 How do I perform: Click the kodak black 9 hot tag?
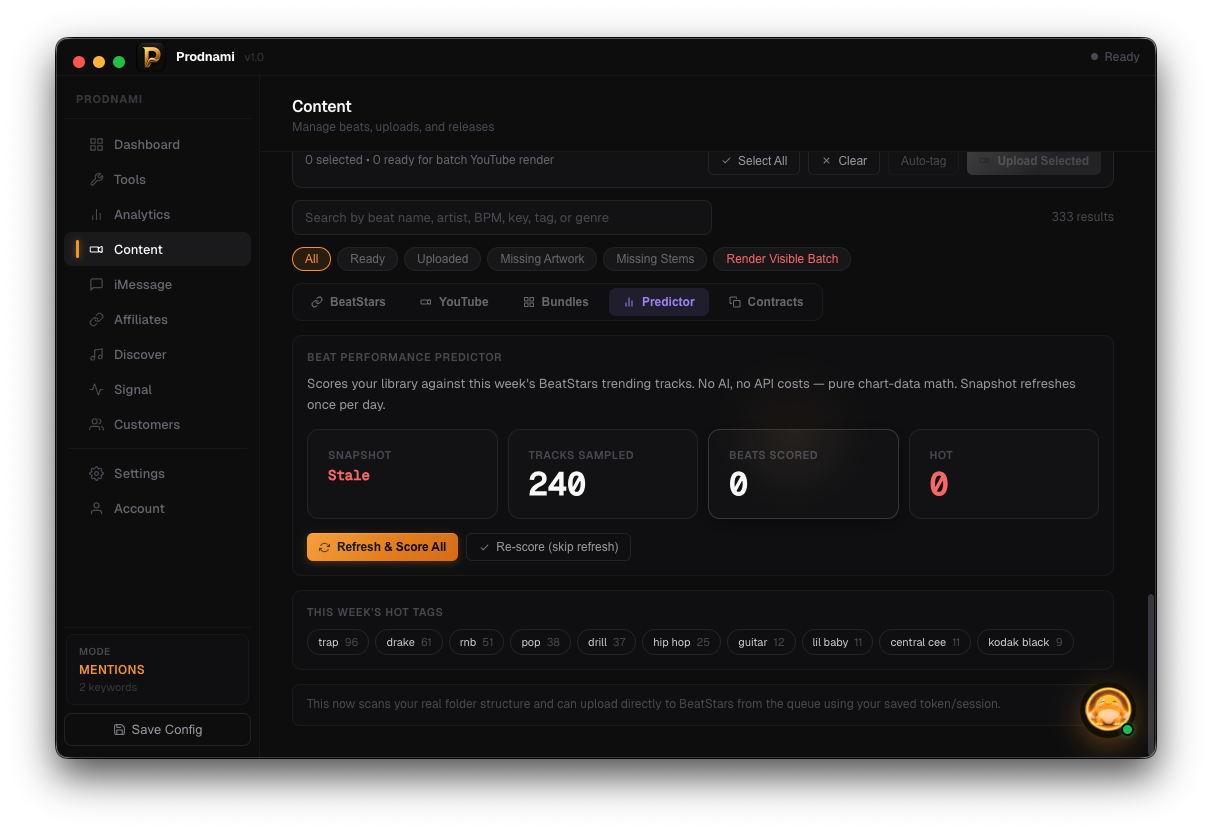(1025, 642)
